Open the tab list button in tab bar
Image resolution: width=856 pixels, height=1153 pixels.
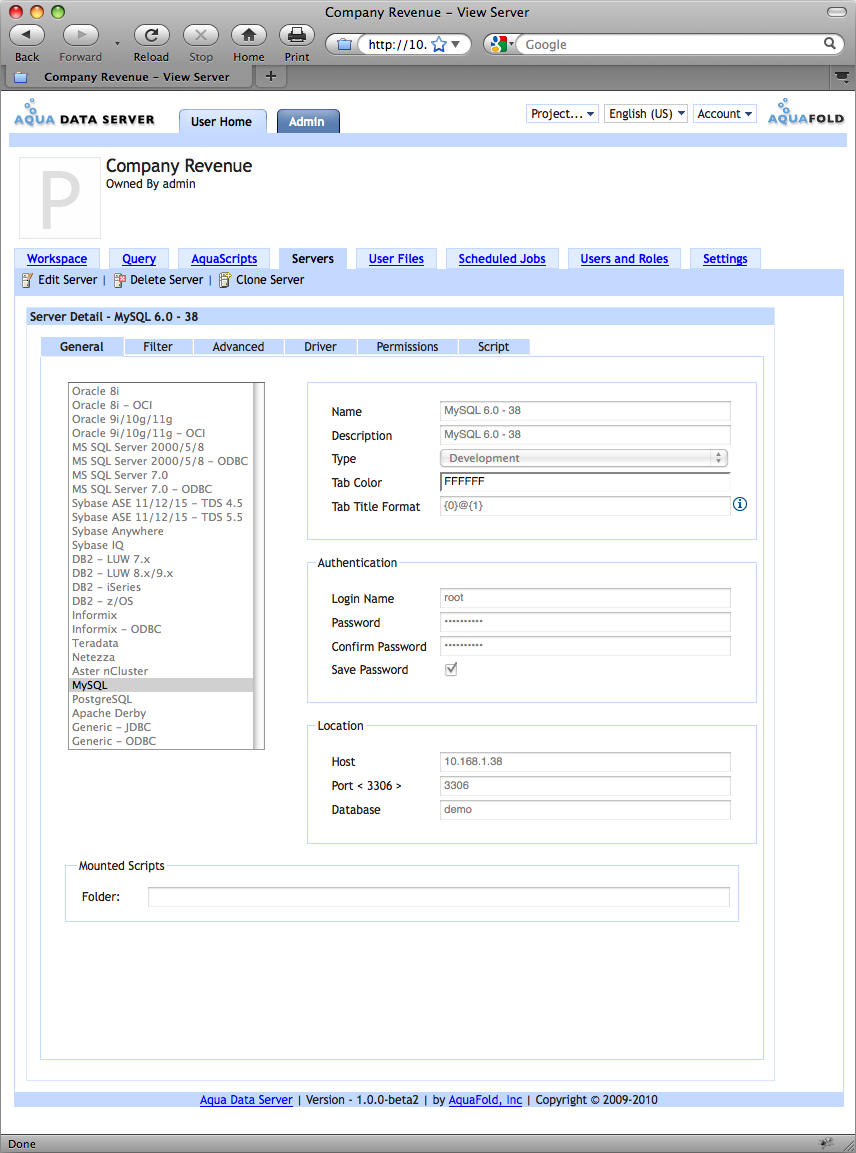[842, 76]
